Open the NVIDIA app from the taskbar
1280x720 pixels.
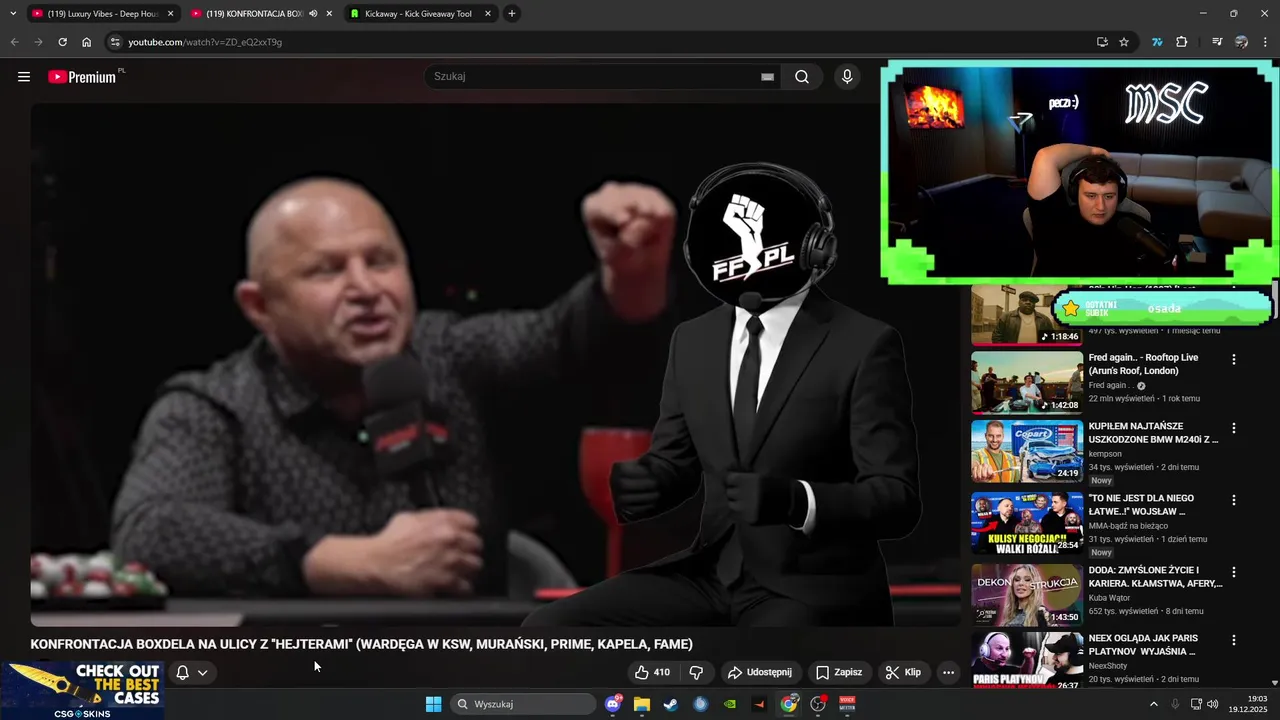pyautogui.click(x=730, y=704)
